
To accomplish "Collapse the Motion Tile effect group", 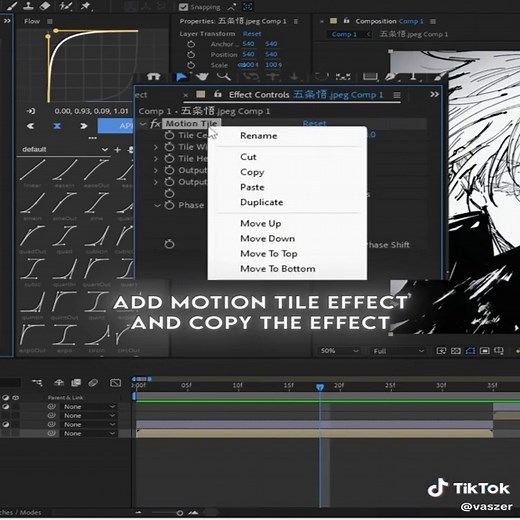I will click(143, 124).
